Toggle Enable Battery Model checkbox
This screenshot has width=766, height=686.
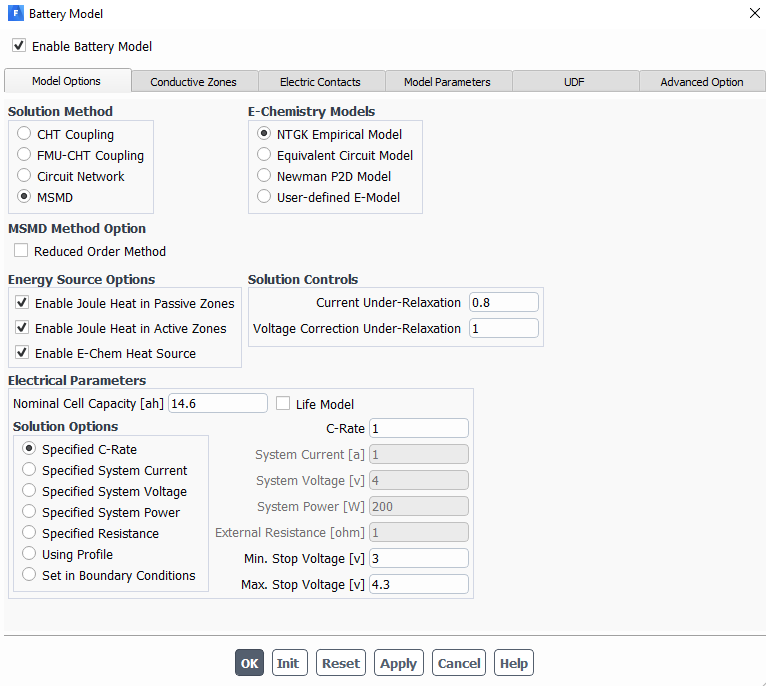click(19, 46)
